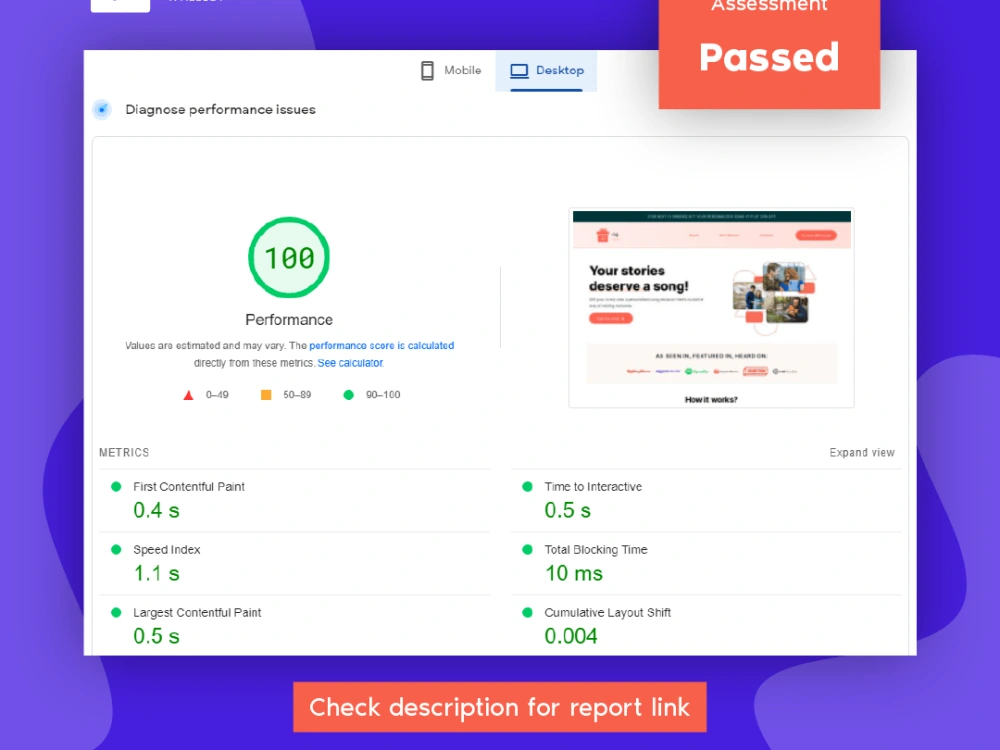The height and width of the screenshot is (750, 1000).
Task: Click the Largest Contentful Paint green dot
Action: pos(116,613)
